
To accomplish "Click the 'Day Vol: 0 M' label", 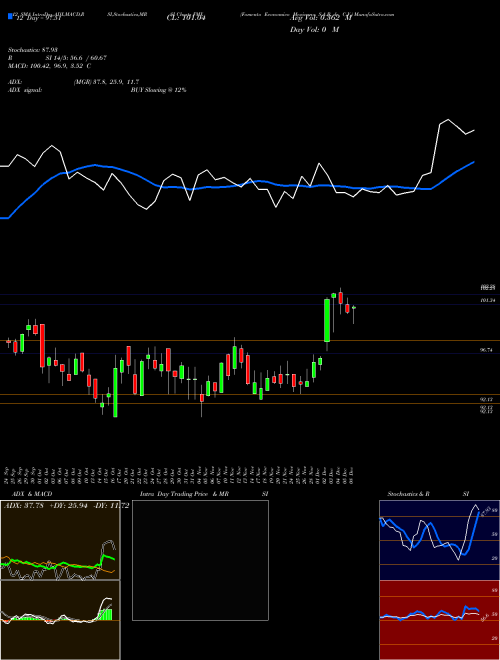I will (314, 30).
